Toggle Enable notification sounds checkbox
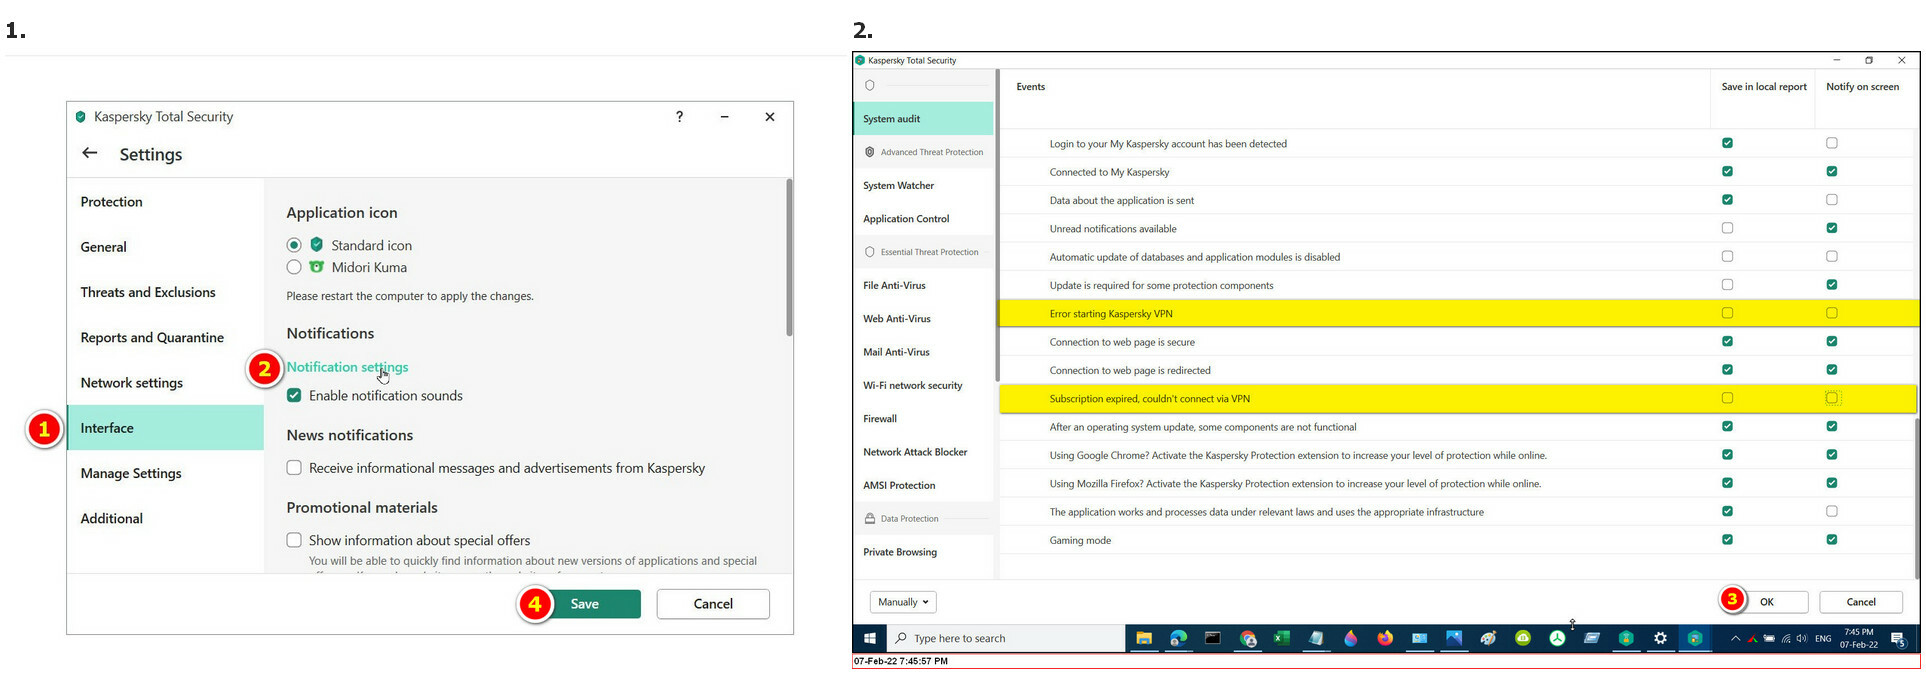1926x674 pixels. 294,395
